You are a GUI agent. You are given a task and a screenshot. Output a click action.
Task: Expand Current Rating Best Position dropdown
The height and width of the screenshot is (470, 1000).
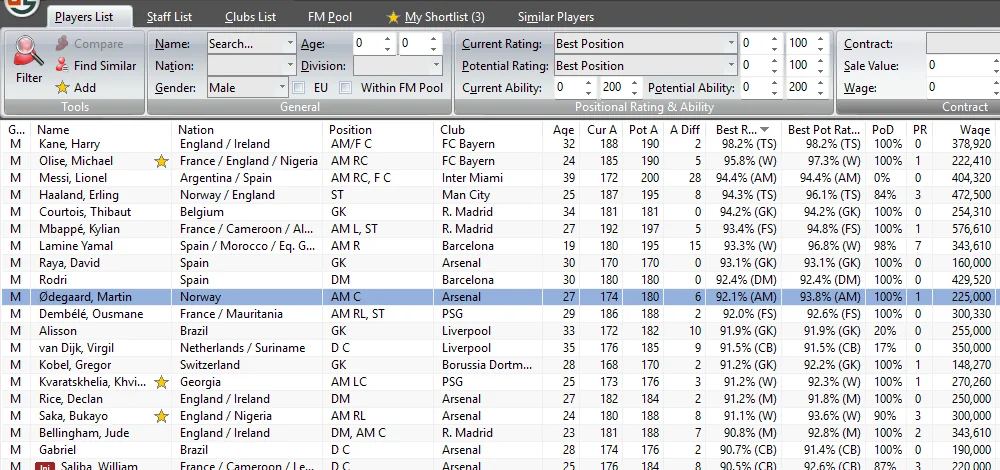[x=732, y=44]
